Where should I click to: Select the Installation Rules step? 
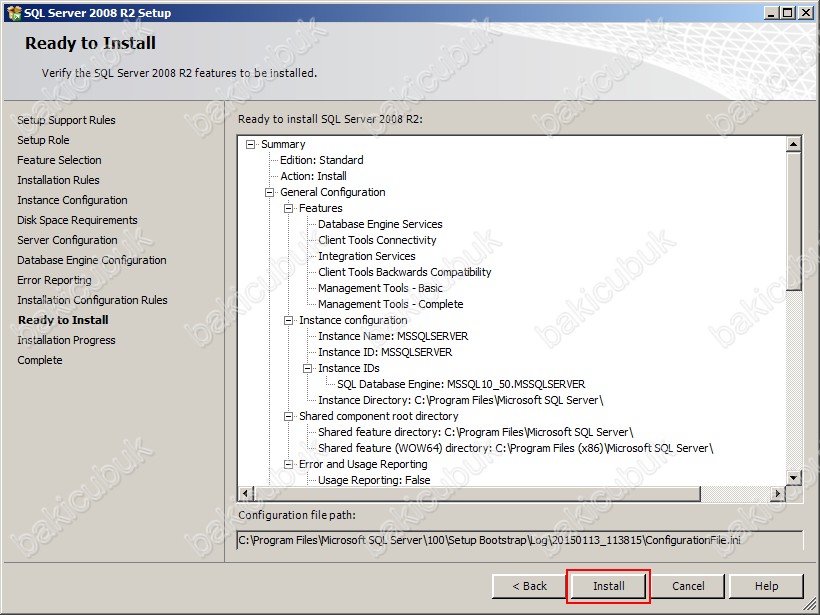[58, 180]
